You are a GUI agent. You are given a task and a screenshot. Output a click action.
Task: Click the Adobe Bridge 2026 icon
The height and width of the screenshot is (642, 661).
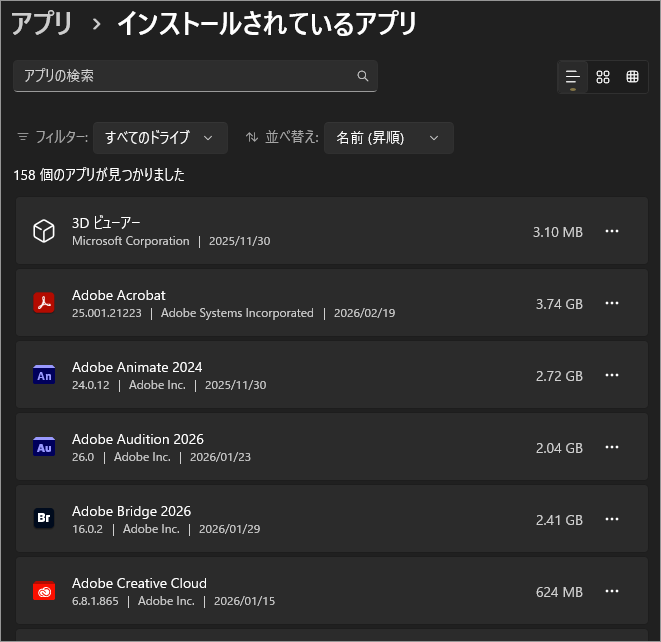point(44,519)
